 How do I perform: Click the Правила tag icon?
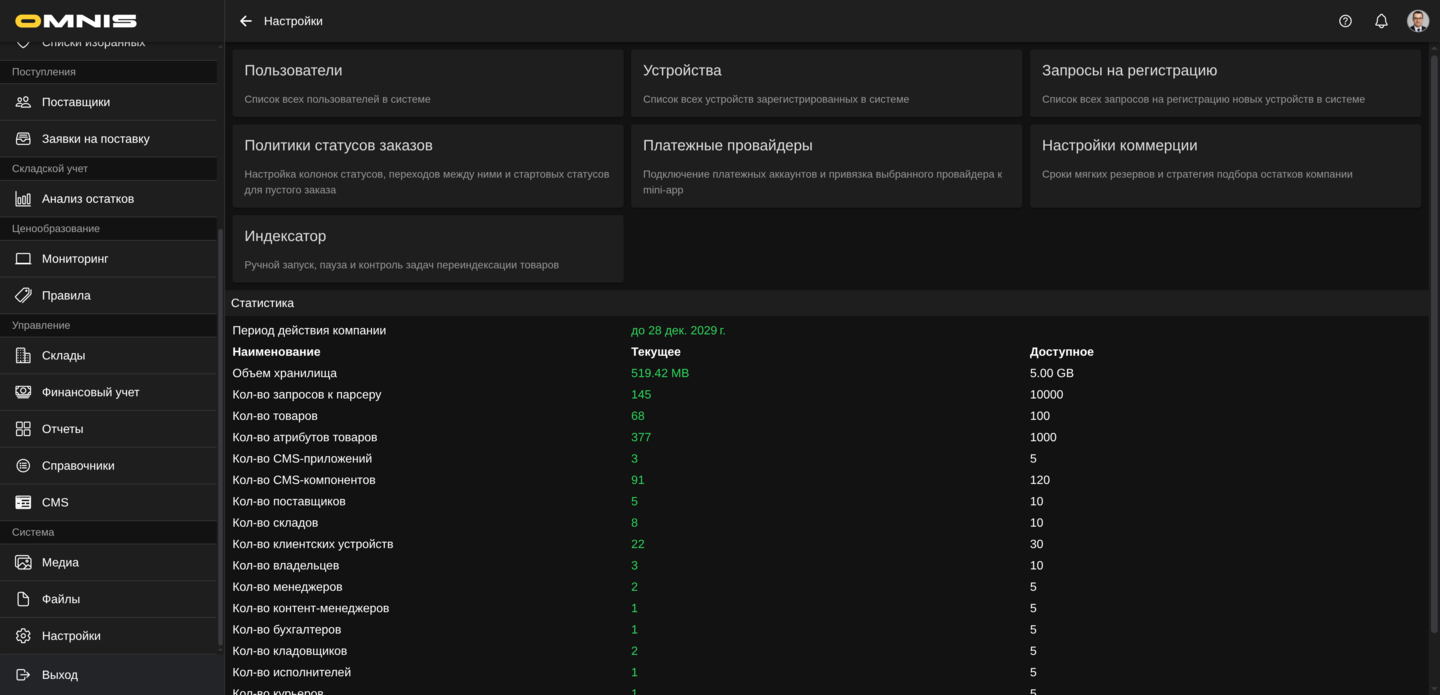pyautogui.click(x=23, y=296)
